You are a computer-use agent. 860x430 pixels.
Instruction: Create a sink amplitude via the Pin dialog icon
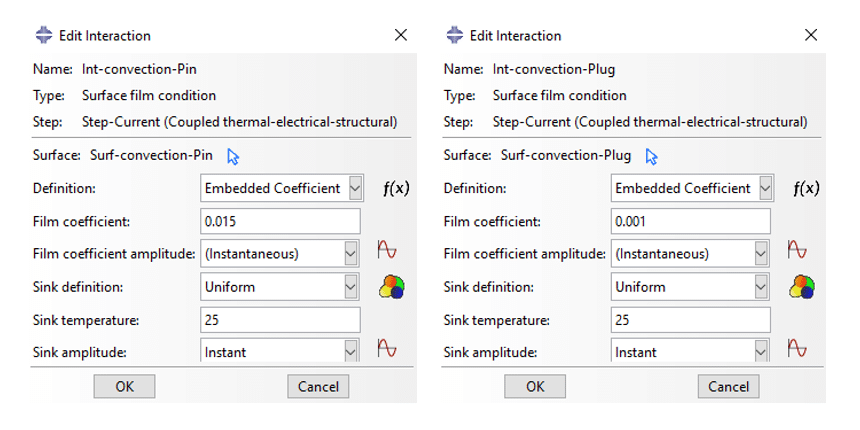point(387,348)
